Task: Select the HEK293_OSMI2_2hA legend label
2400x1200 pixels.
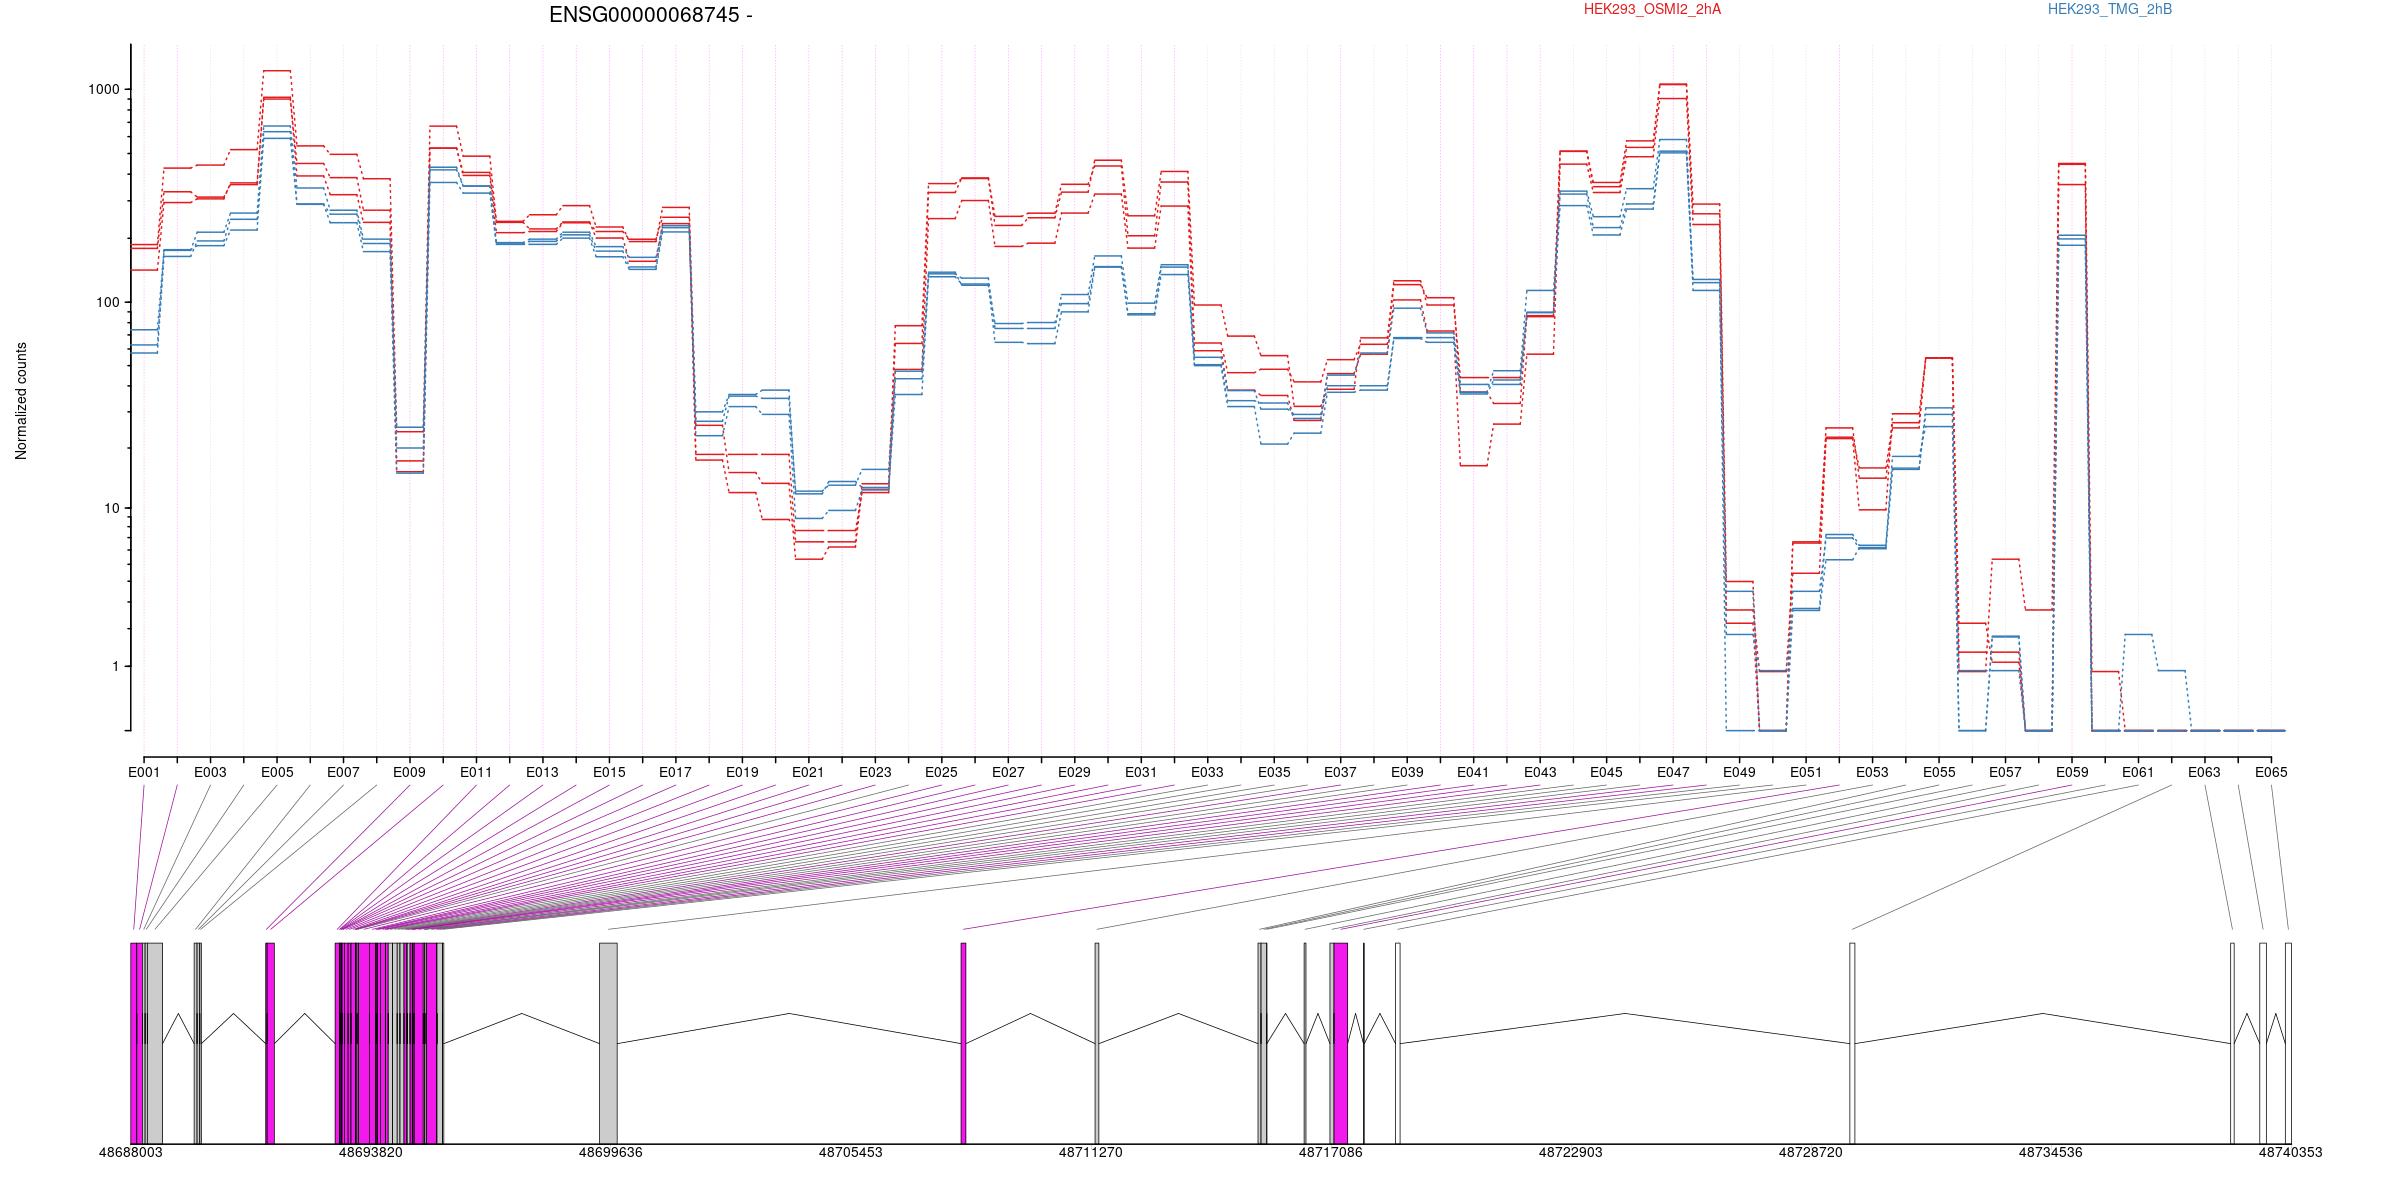Action: point(1653,9)
